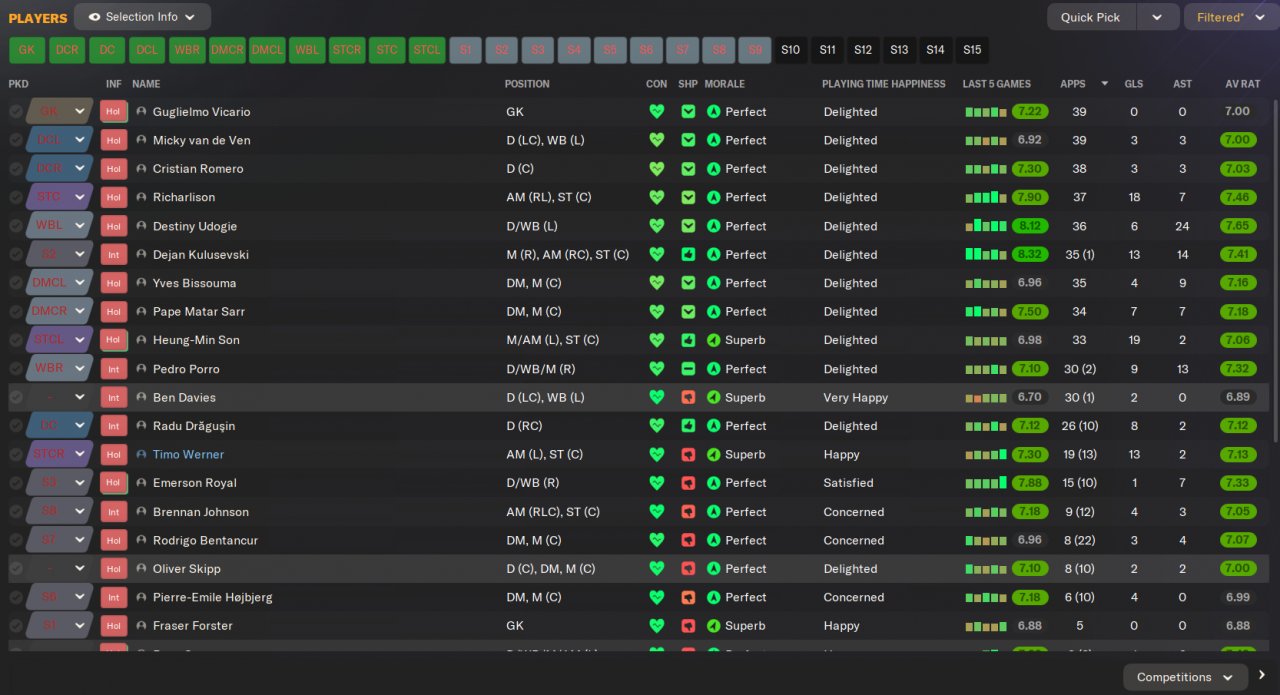Click the eye icon in Selection Info
Screen dimensions: 1280x695
point(94,17)
